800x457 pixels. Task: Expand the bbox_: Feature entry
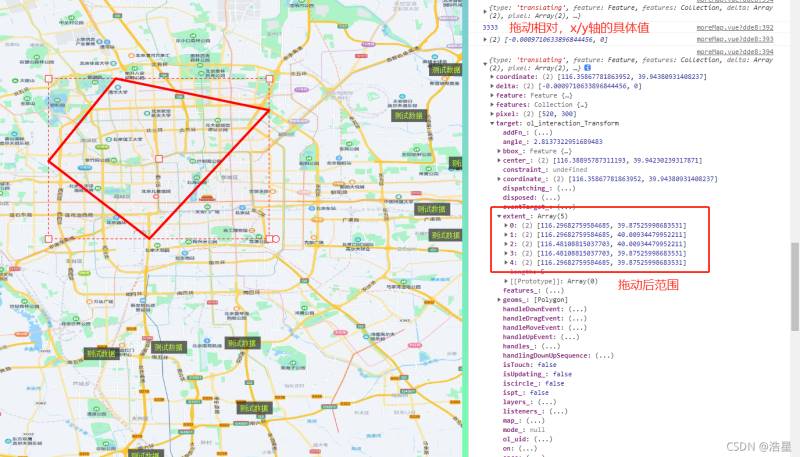499,151
